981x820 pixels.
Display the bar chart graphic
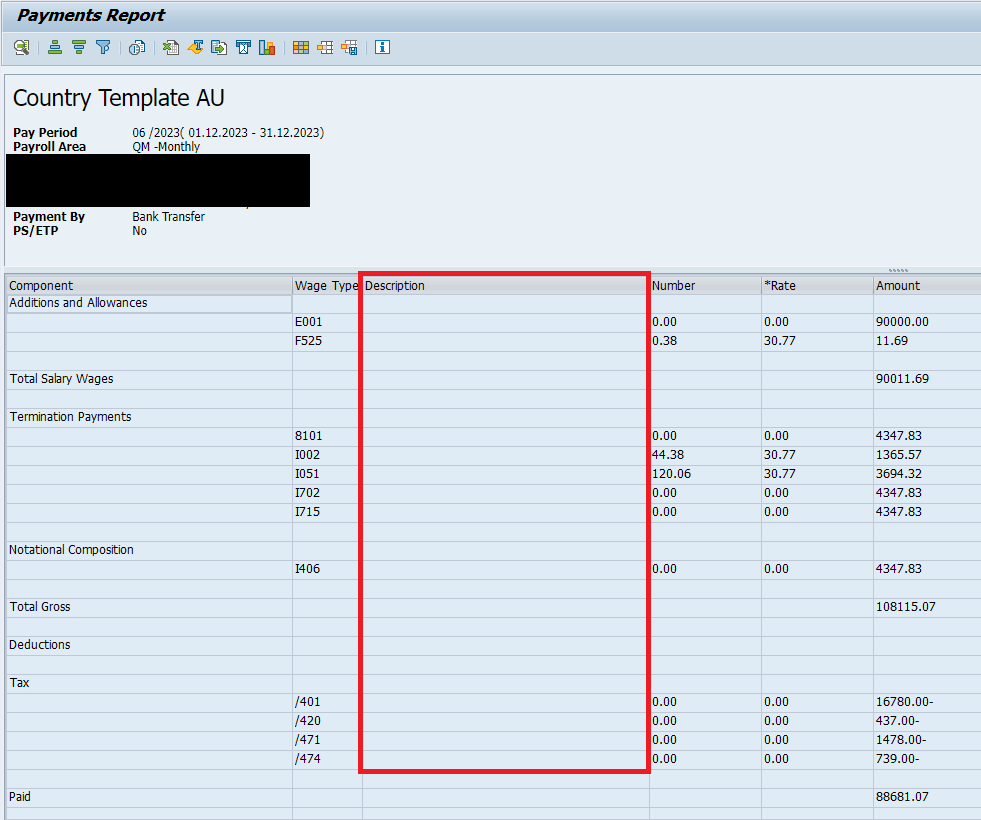tap(267, 48)
